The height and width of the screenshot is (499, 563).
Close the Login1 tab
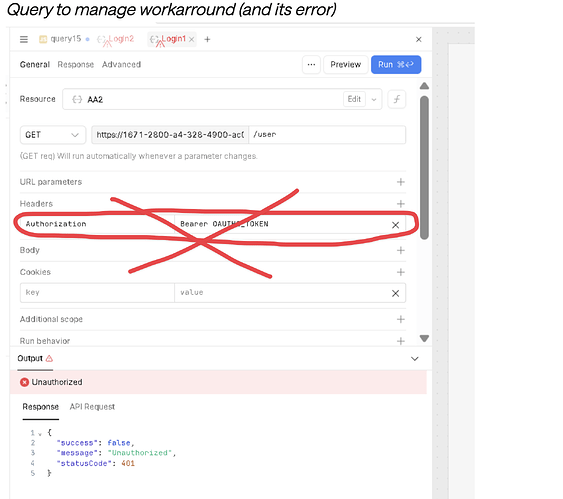coord(192,39)
